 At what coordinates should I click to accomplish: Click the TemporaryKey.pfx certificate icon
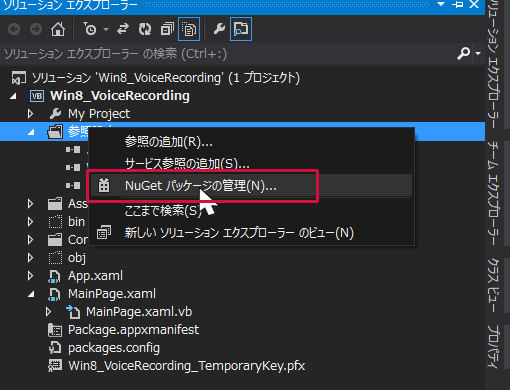(55, 366)
